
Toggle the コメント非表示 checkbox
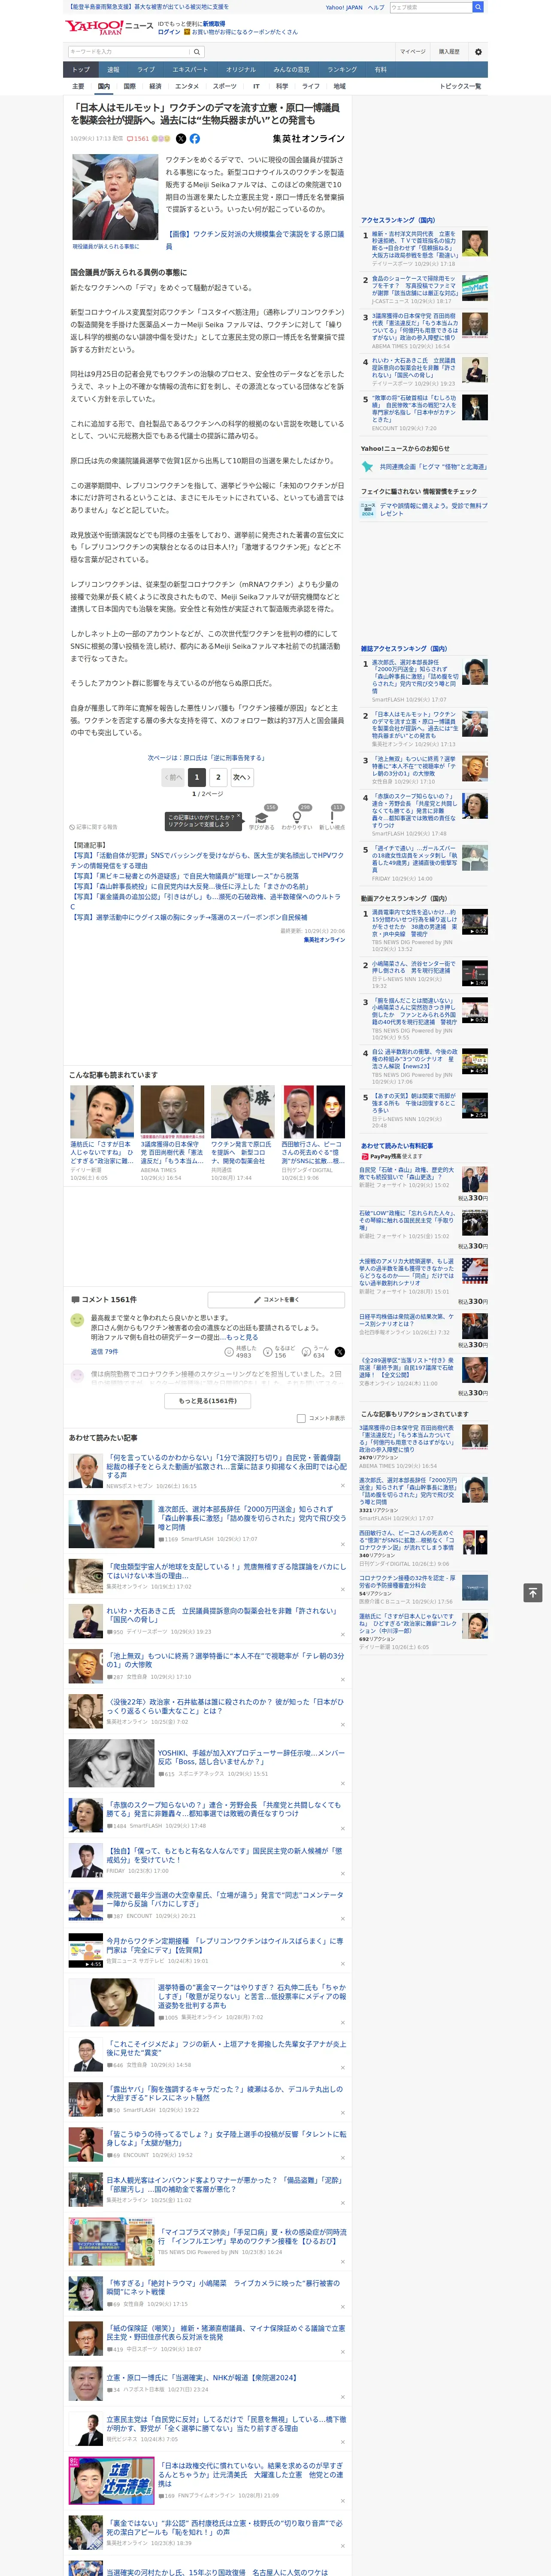301,1418
